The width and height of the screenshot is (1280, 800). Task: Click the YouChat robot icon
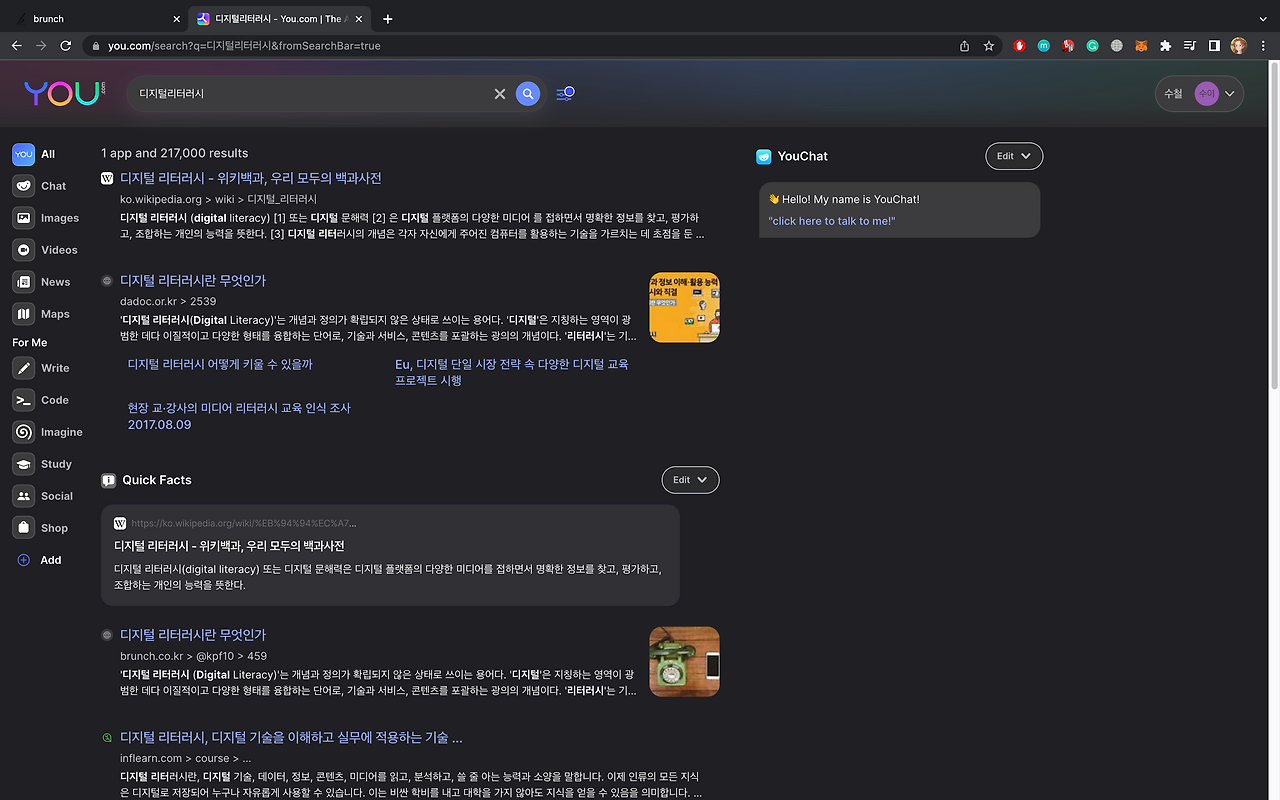click(x=764, y=156)
